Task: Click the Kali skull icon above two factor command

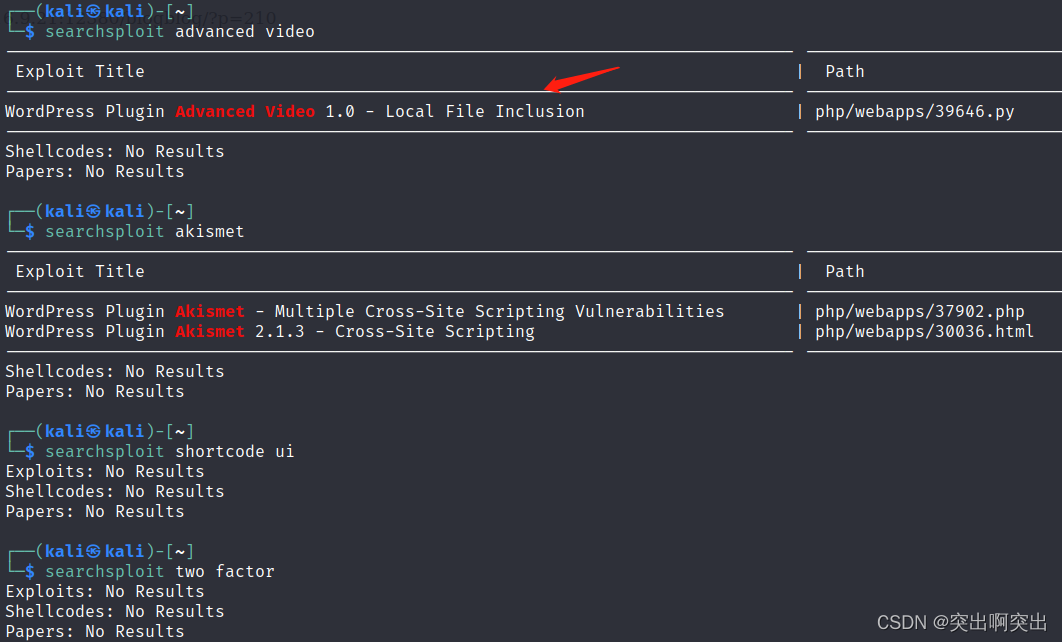Action: pyautogui.click(x=94, y=551)
